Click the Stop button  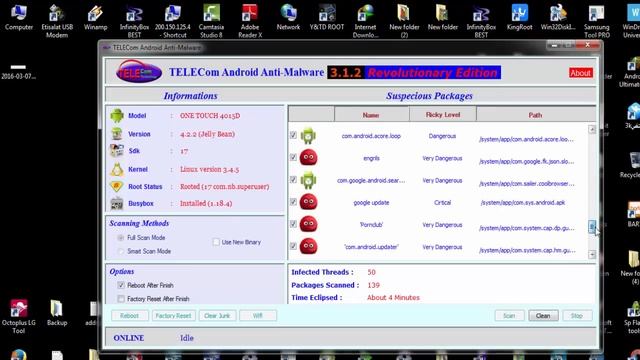(x=577, y=316)
